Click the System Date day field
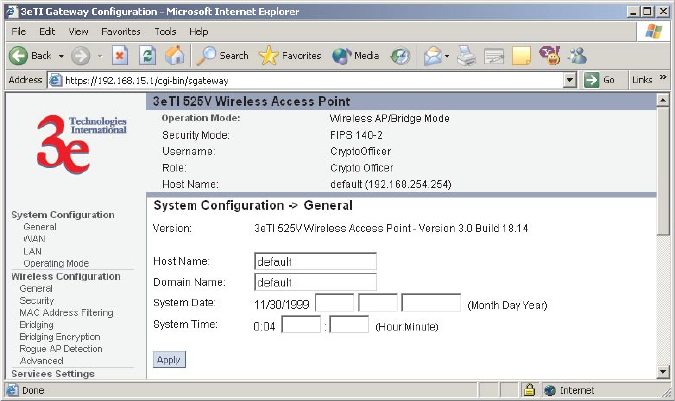Image resolution: width=675 pixels, height=401 pixels. pos(378,302)
